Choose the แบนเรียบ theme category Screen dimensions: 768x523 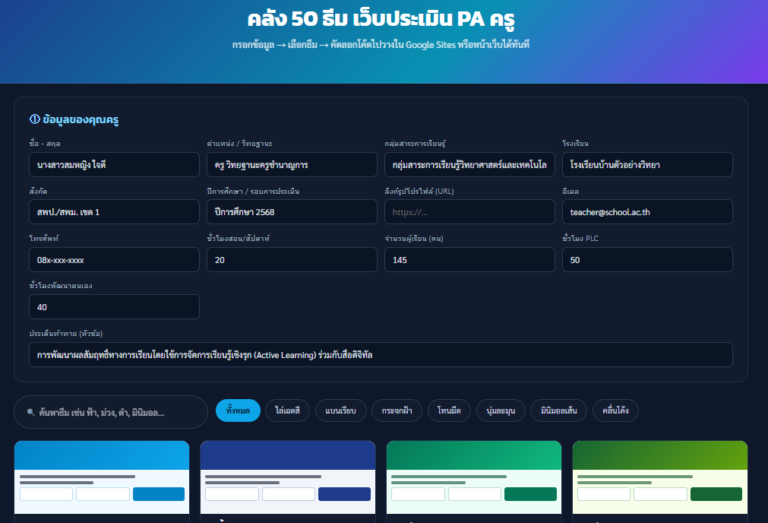[x=340, y=410]
